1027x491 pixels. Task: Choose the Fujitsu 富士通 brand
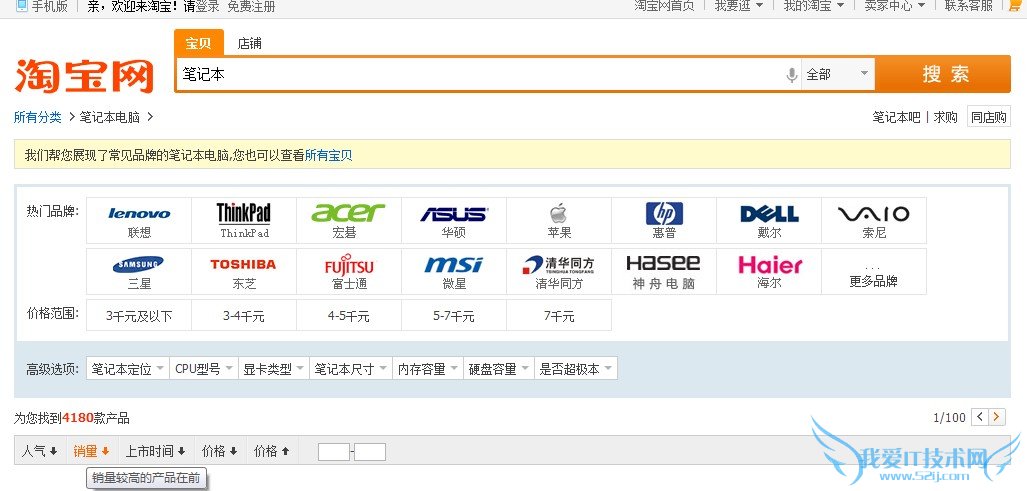point(348,271)
